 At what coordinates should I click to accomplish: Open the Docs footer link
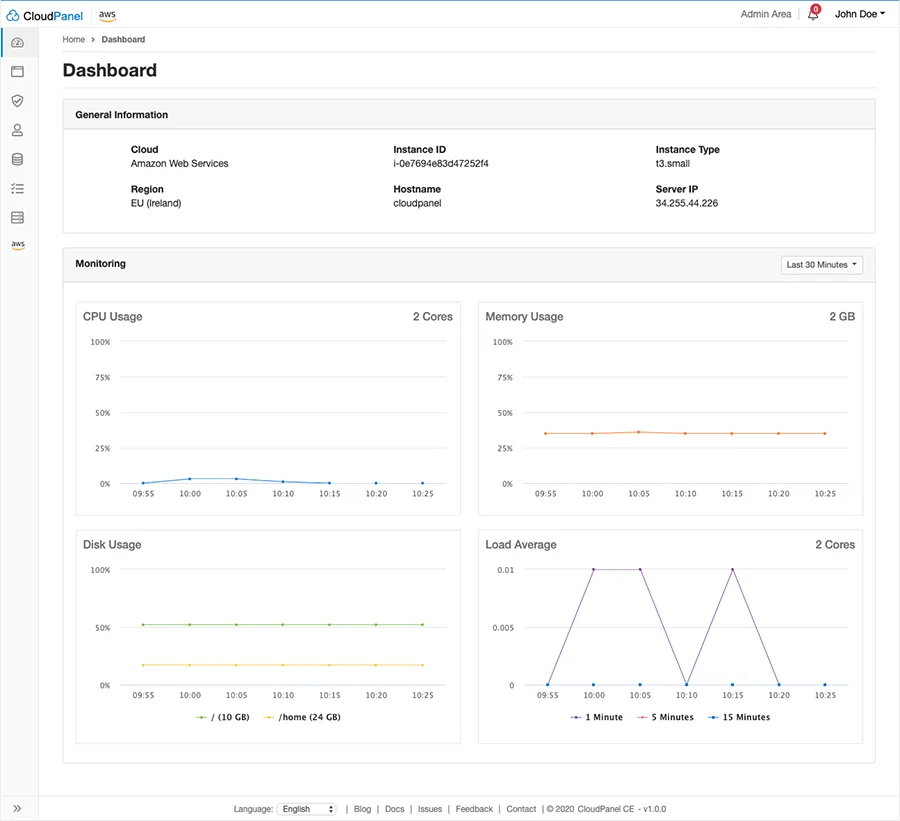394,809
